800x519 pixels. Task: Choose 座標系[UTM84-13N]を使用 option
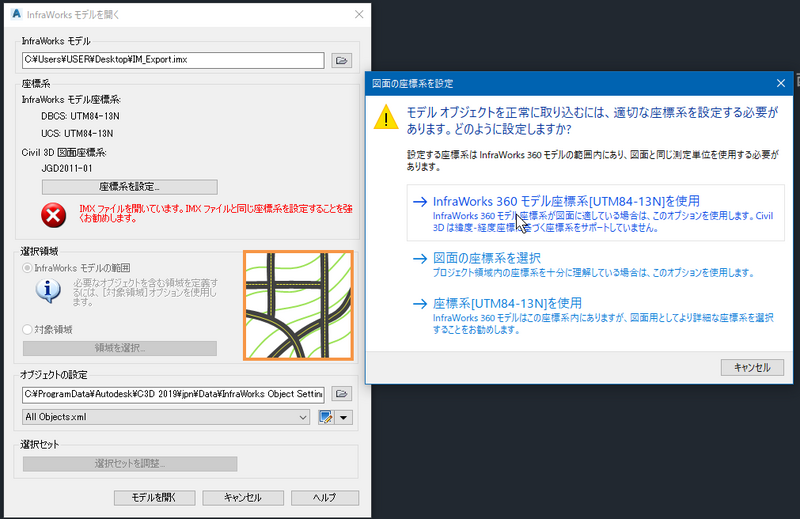pos(595,315)
